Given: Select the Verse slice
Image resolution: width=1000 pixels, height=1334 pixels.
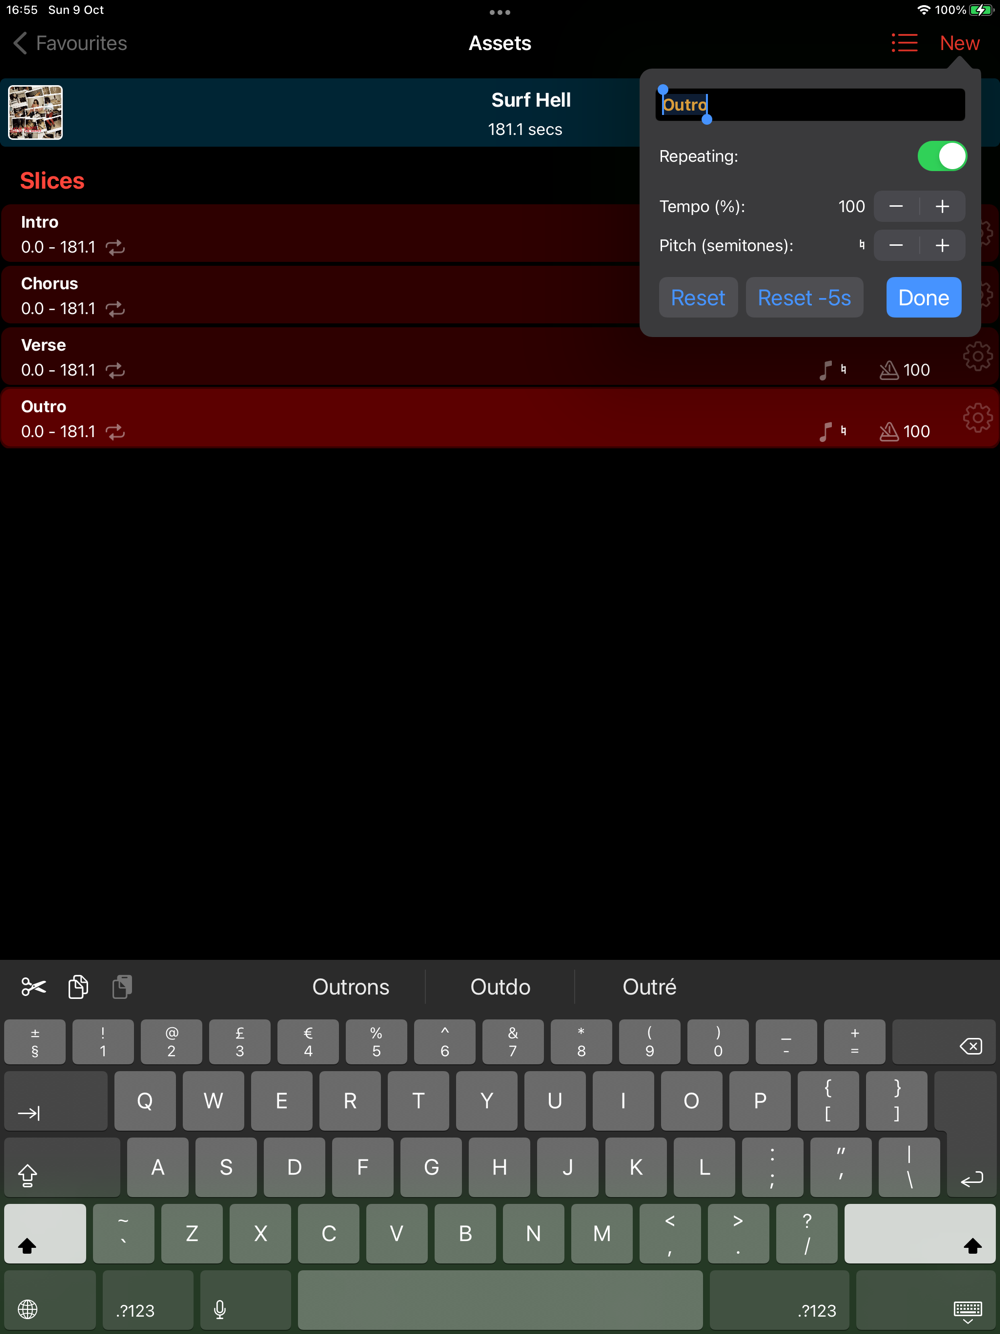Looking at the screenshot, I should pos(500,357).
